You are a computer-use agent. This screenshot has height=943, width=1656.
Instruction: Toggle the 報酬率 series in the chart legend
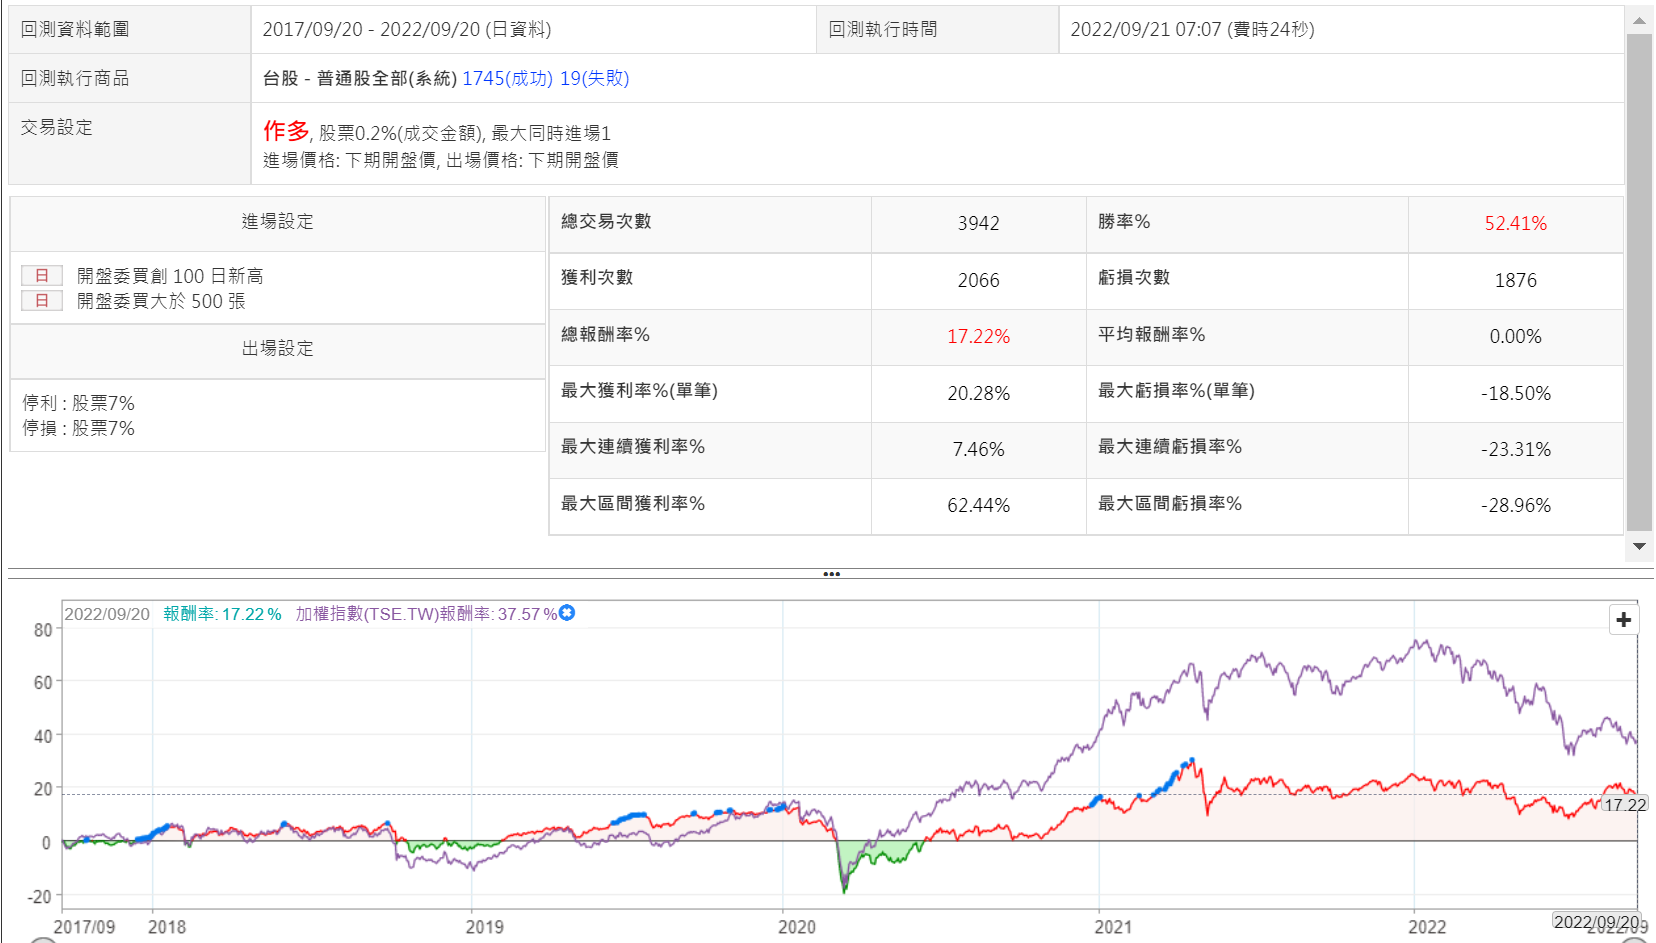click(x=222, y=614)
